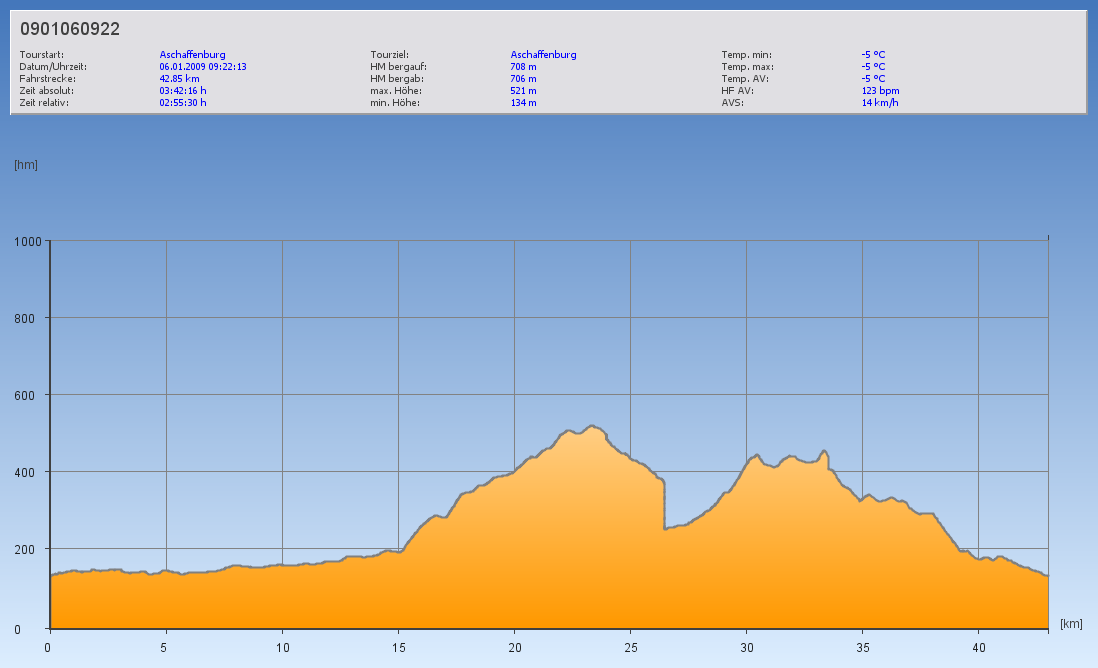Image resolution: width=1098 pixels, height=668 pixels.
Task: Click the min. Höhe value 134 m
Action: tap(523, 103)
